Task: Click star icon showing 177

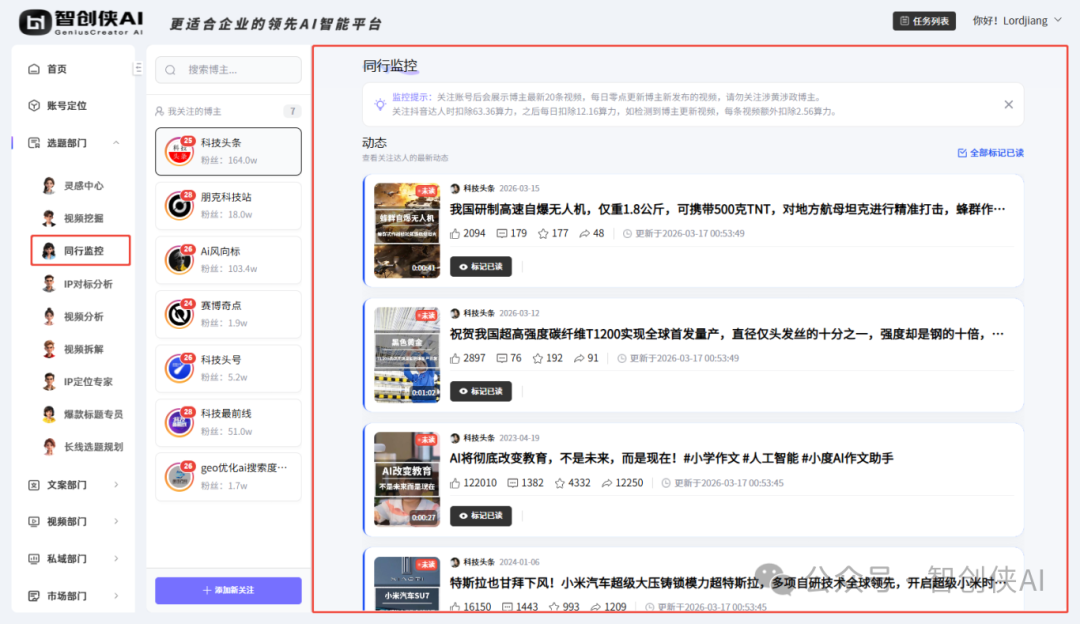Action: coord(543,233)
